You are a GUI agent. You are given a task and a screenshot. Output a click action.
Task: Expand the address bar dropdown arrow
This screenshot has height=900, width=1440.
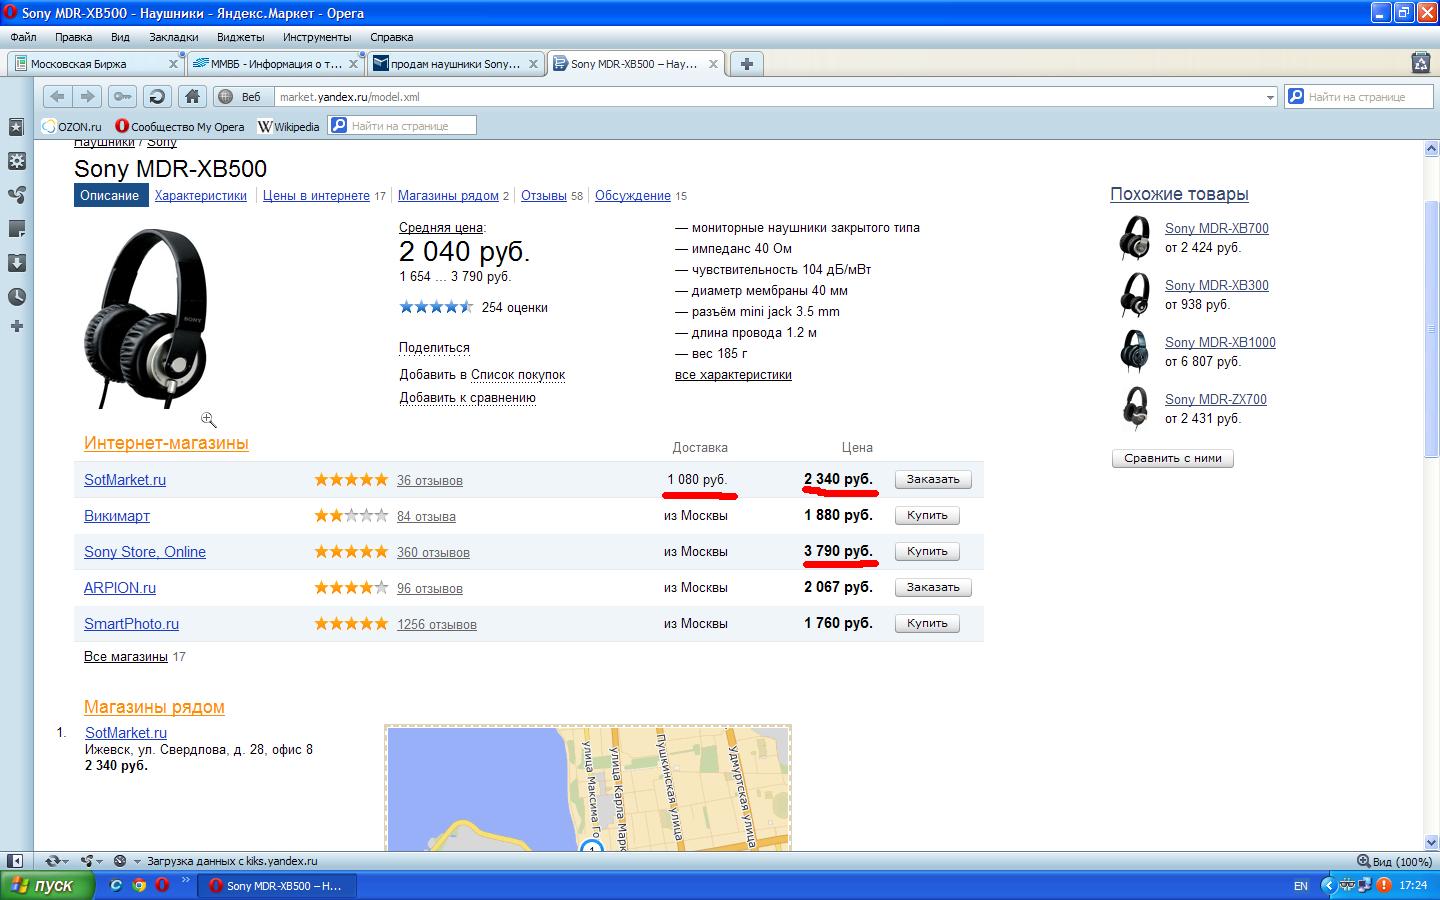(x=1270, y=97)
